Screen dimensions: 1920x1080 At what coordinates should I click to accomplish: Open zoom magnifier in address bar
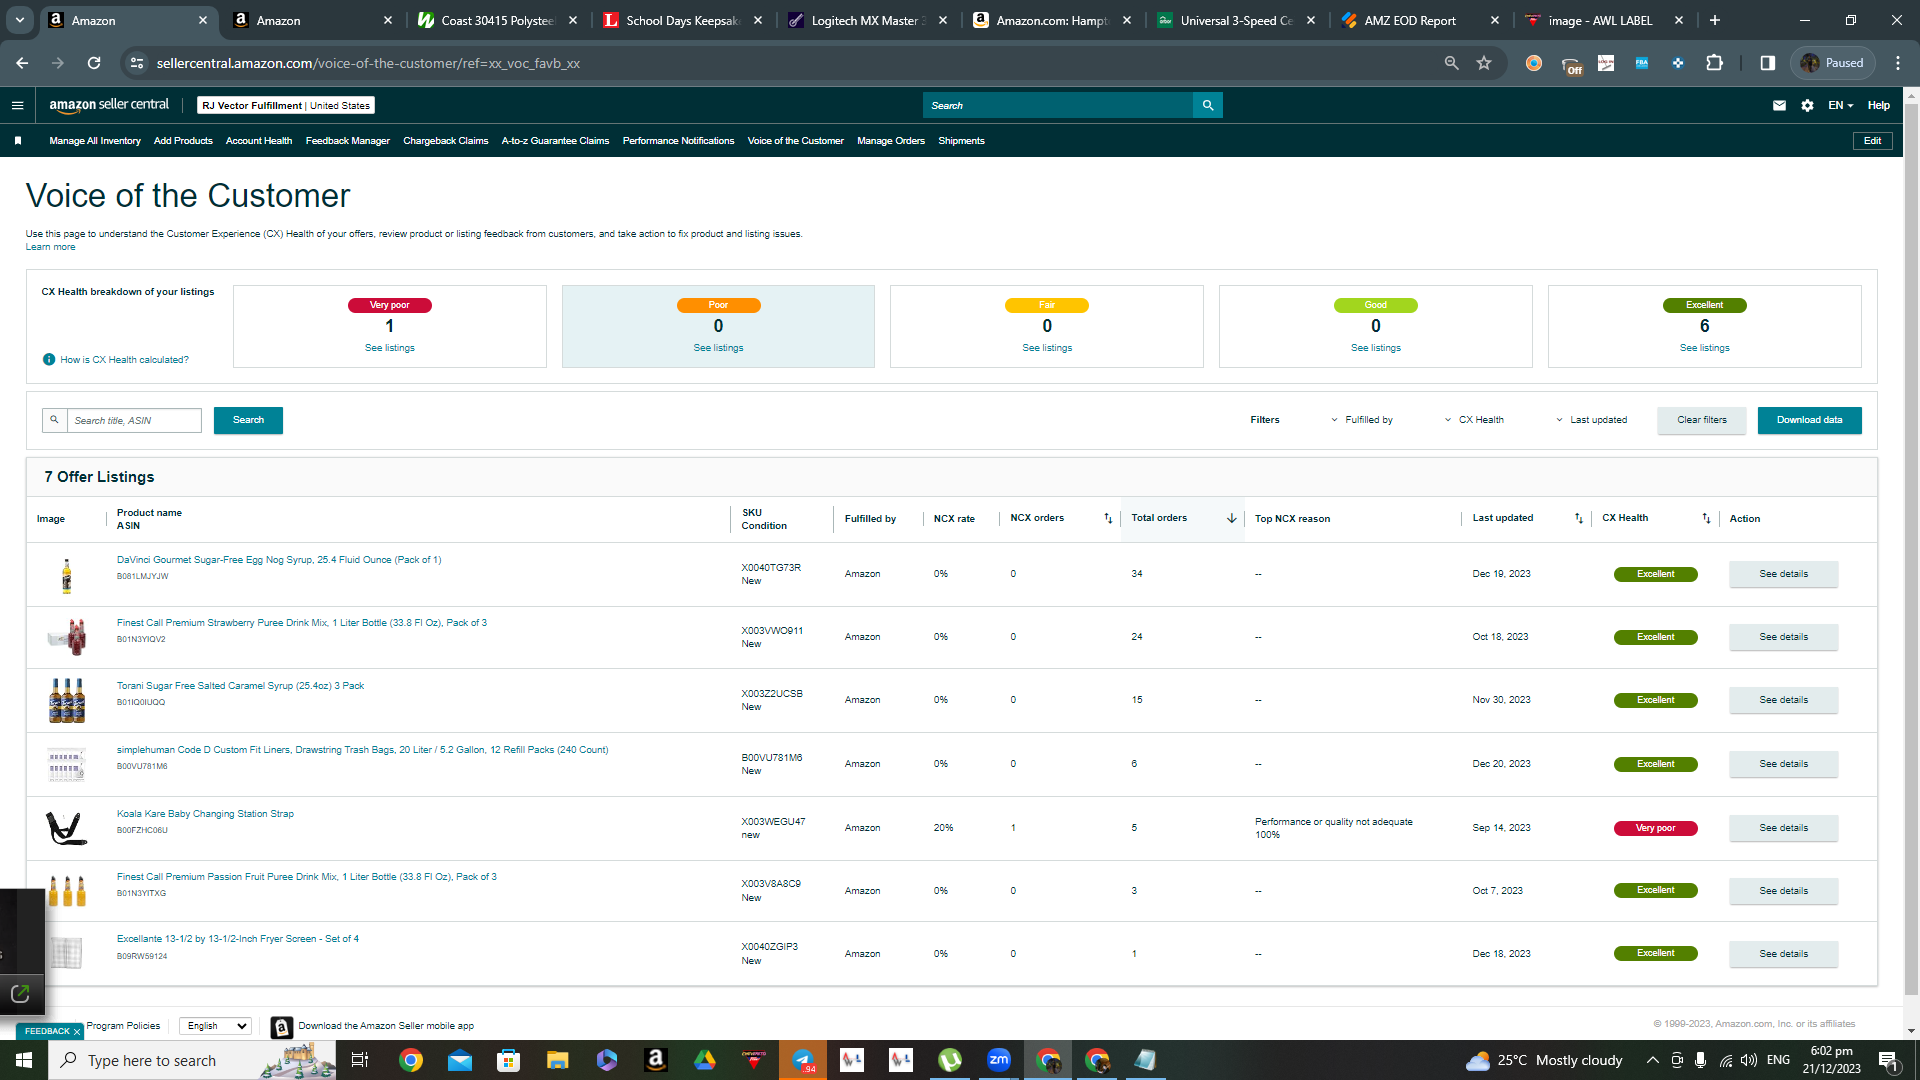[1451, 63]
